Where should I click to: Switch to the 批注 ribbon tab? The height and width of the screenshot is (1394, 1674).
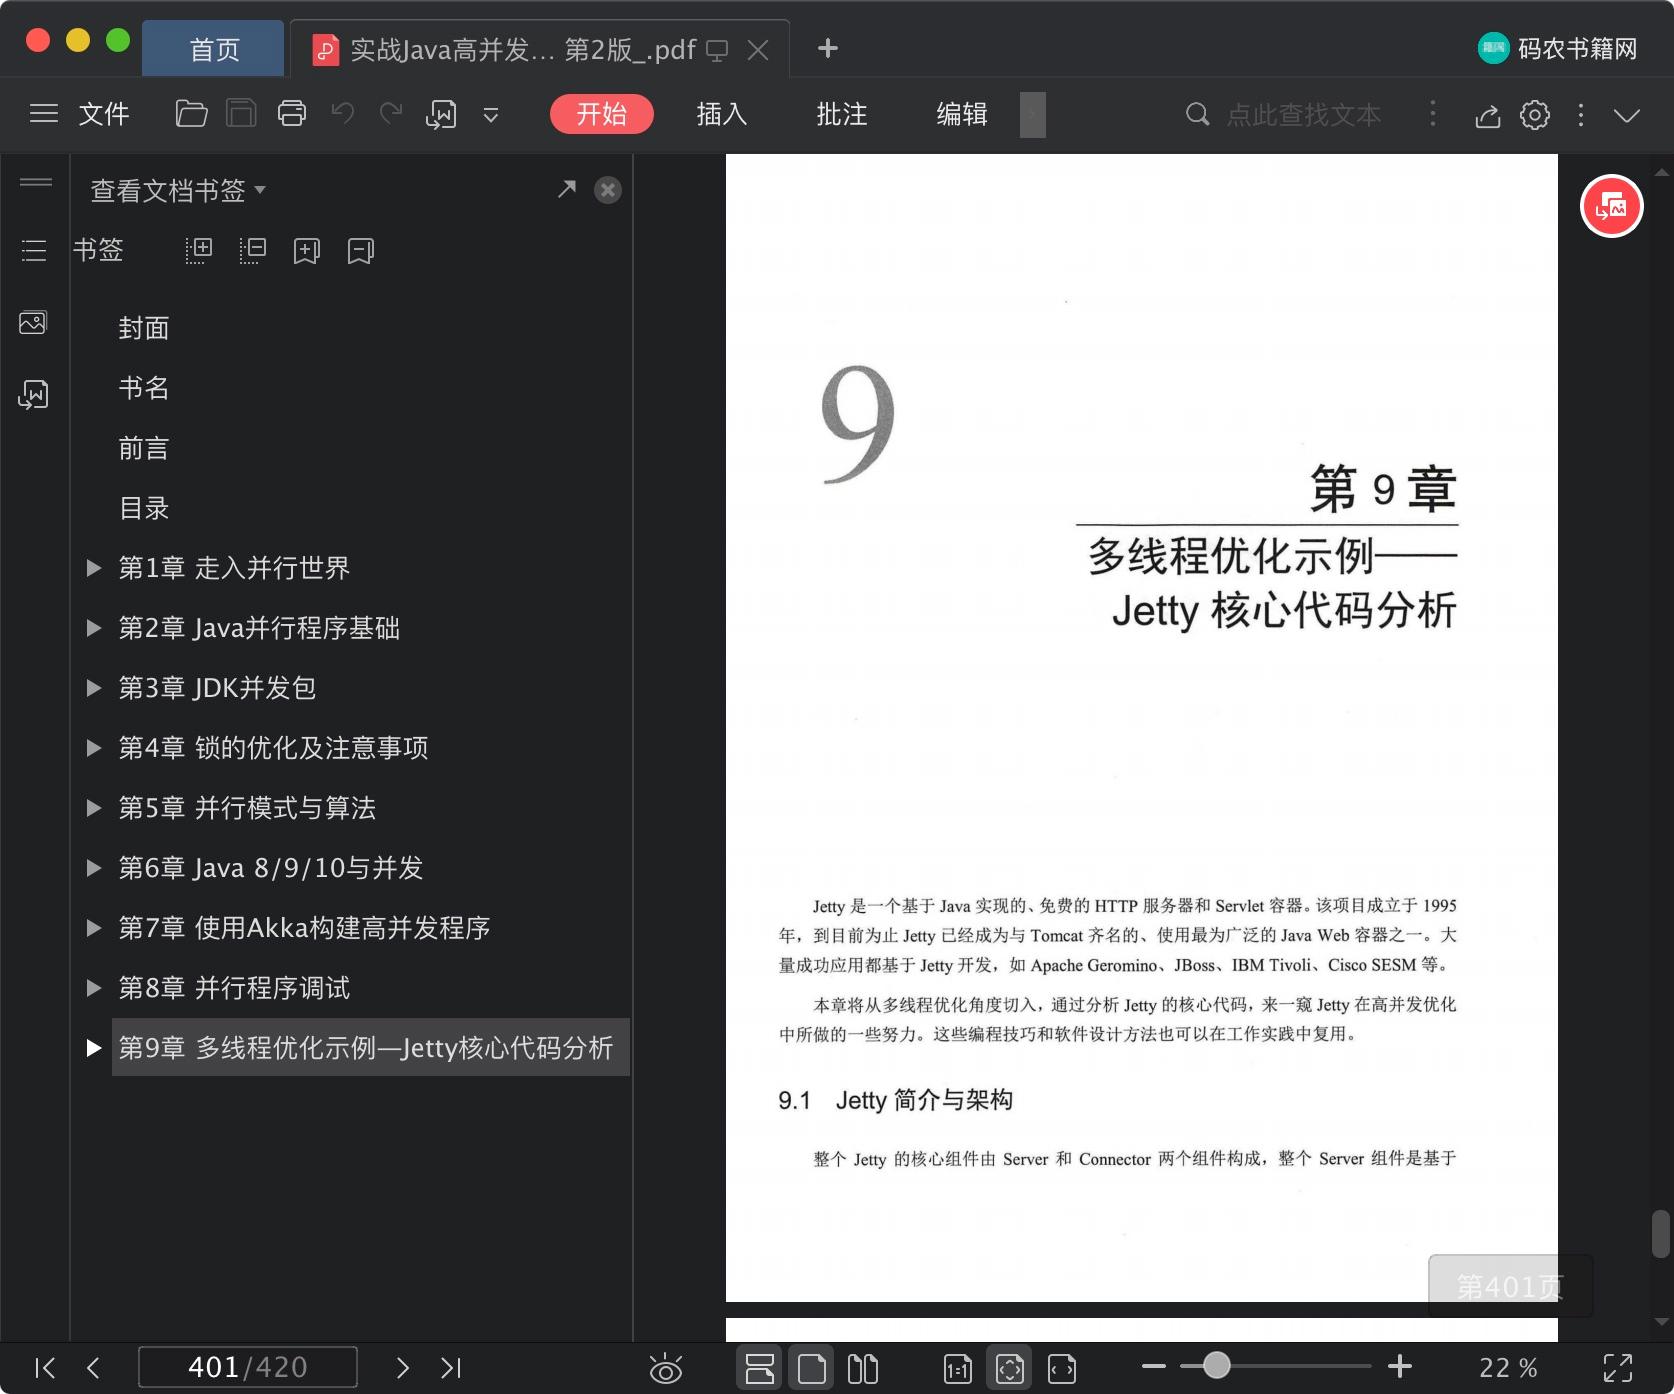coord(842,114)
